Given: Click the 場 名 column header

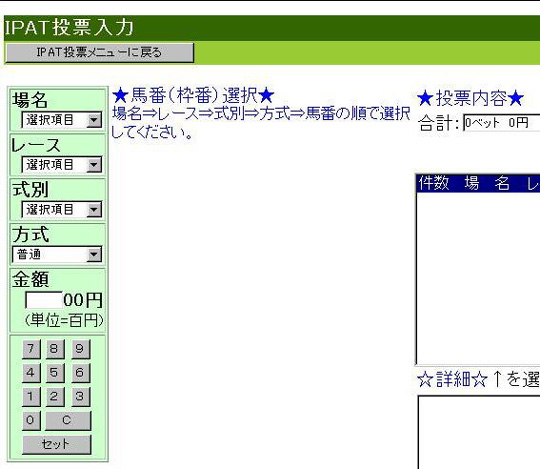Looking at the screenshot, I should 487,183.
